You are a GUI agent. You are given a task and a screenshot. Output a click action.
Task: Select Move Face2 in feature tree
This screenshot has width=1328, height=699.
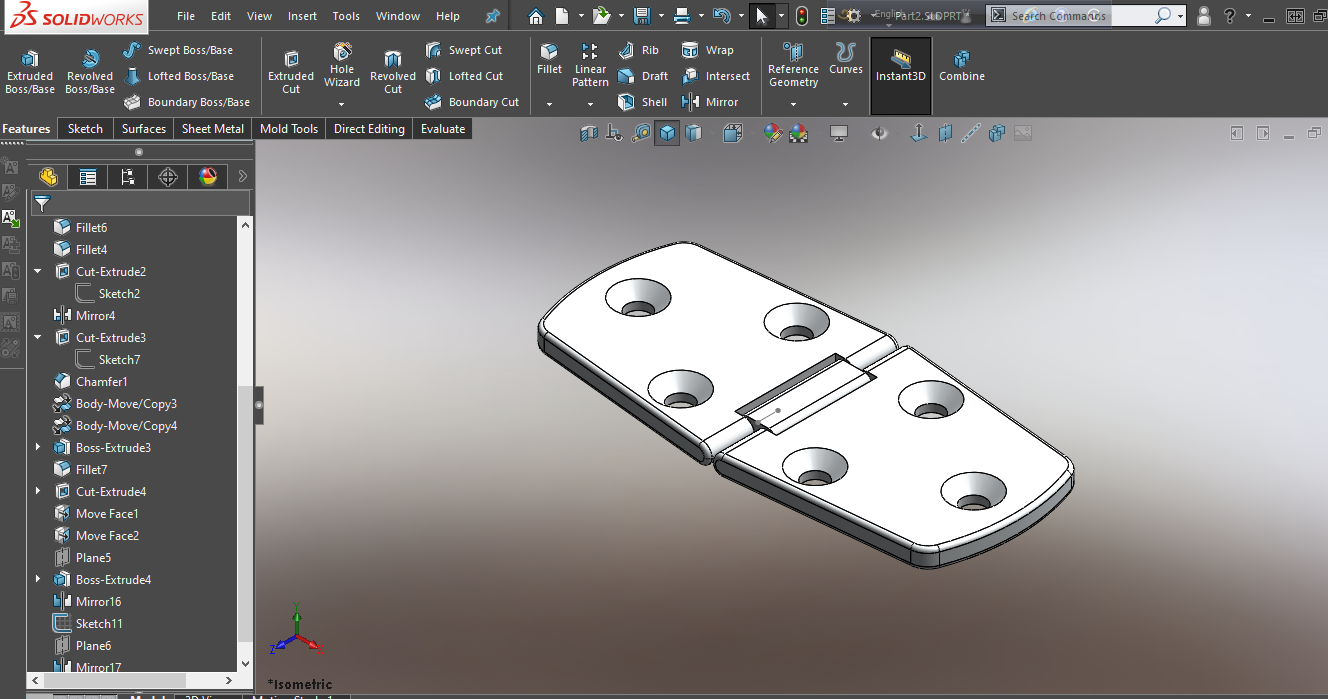point(108,536)
